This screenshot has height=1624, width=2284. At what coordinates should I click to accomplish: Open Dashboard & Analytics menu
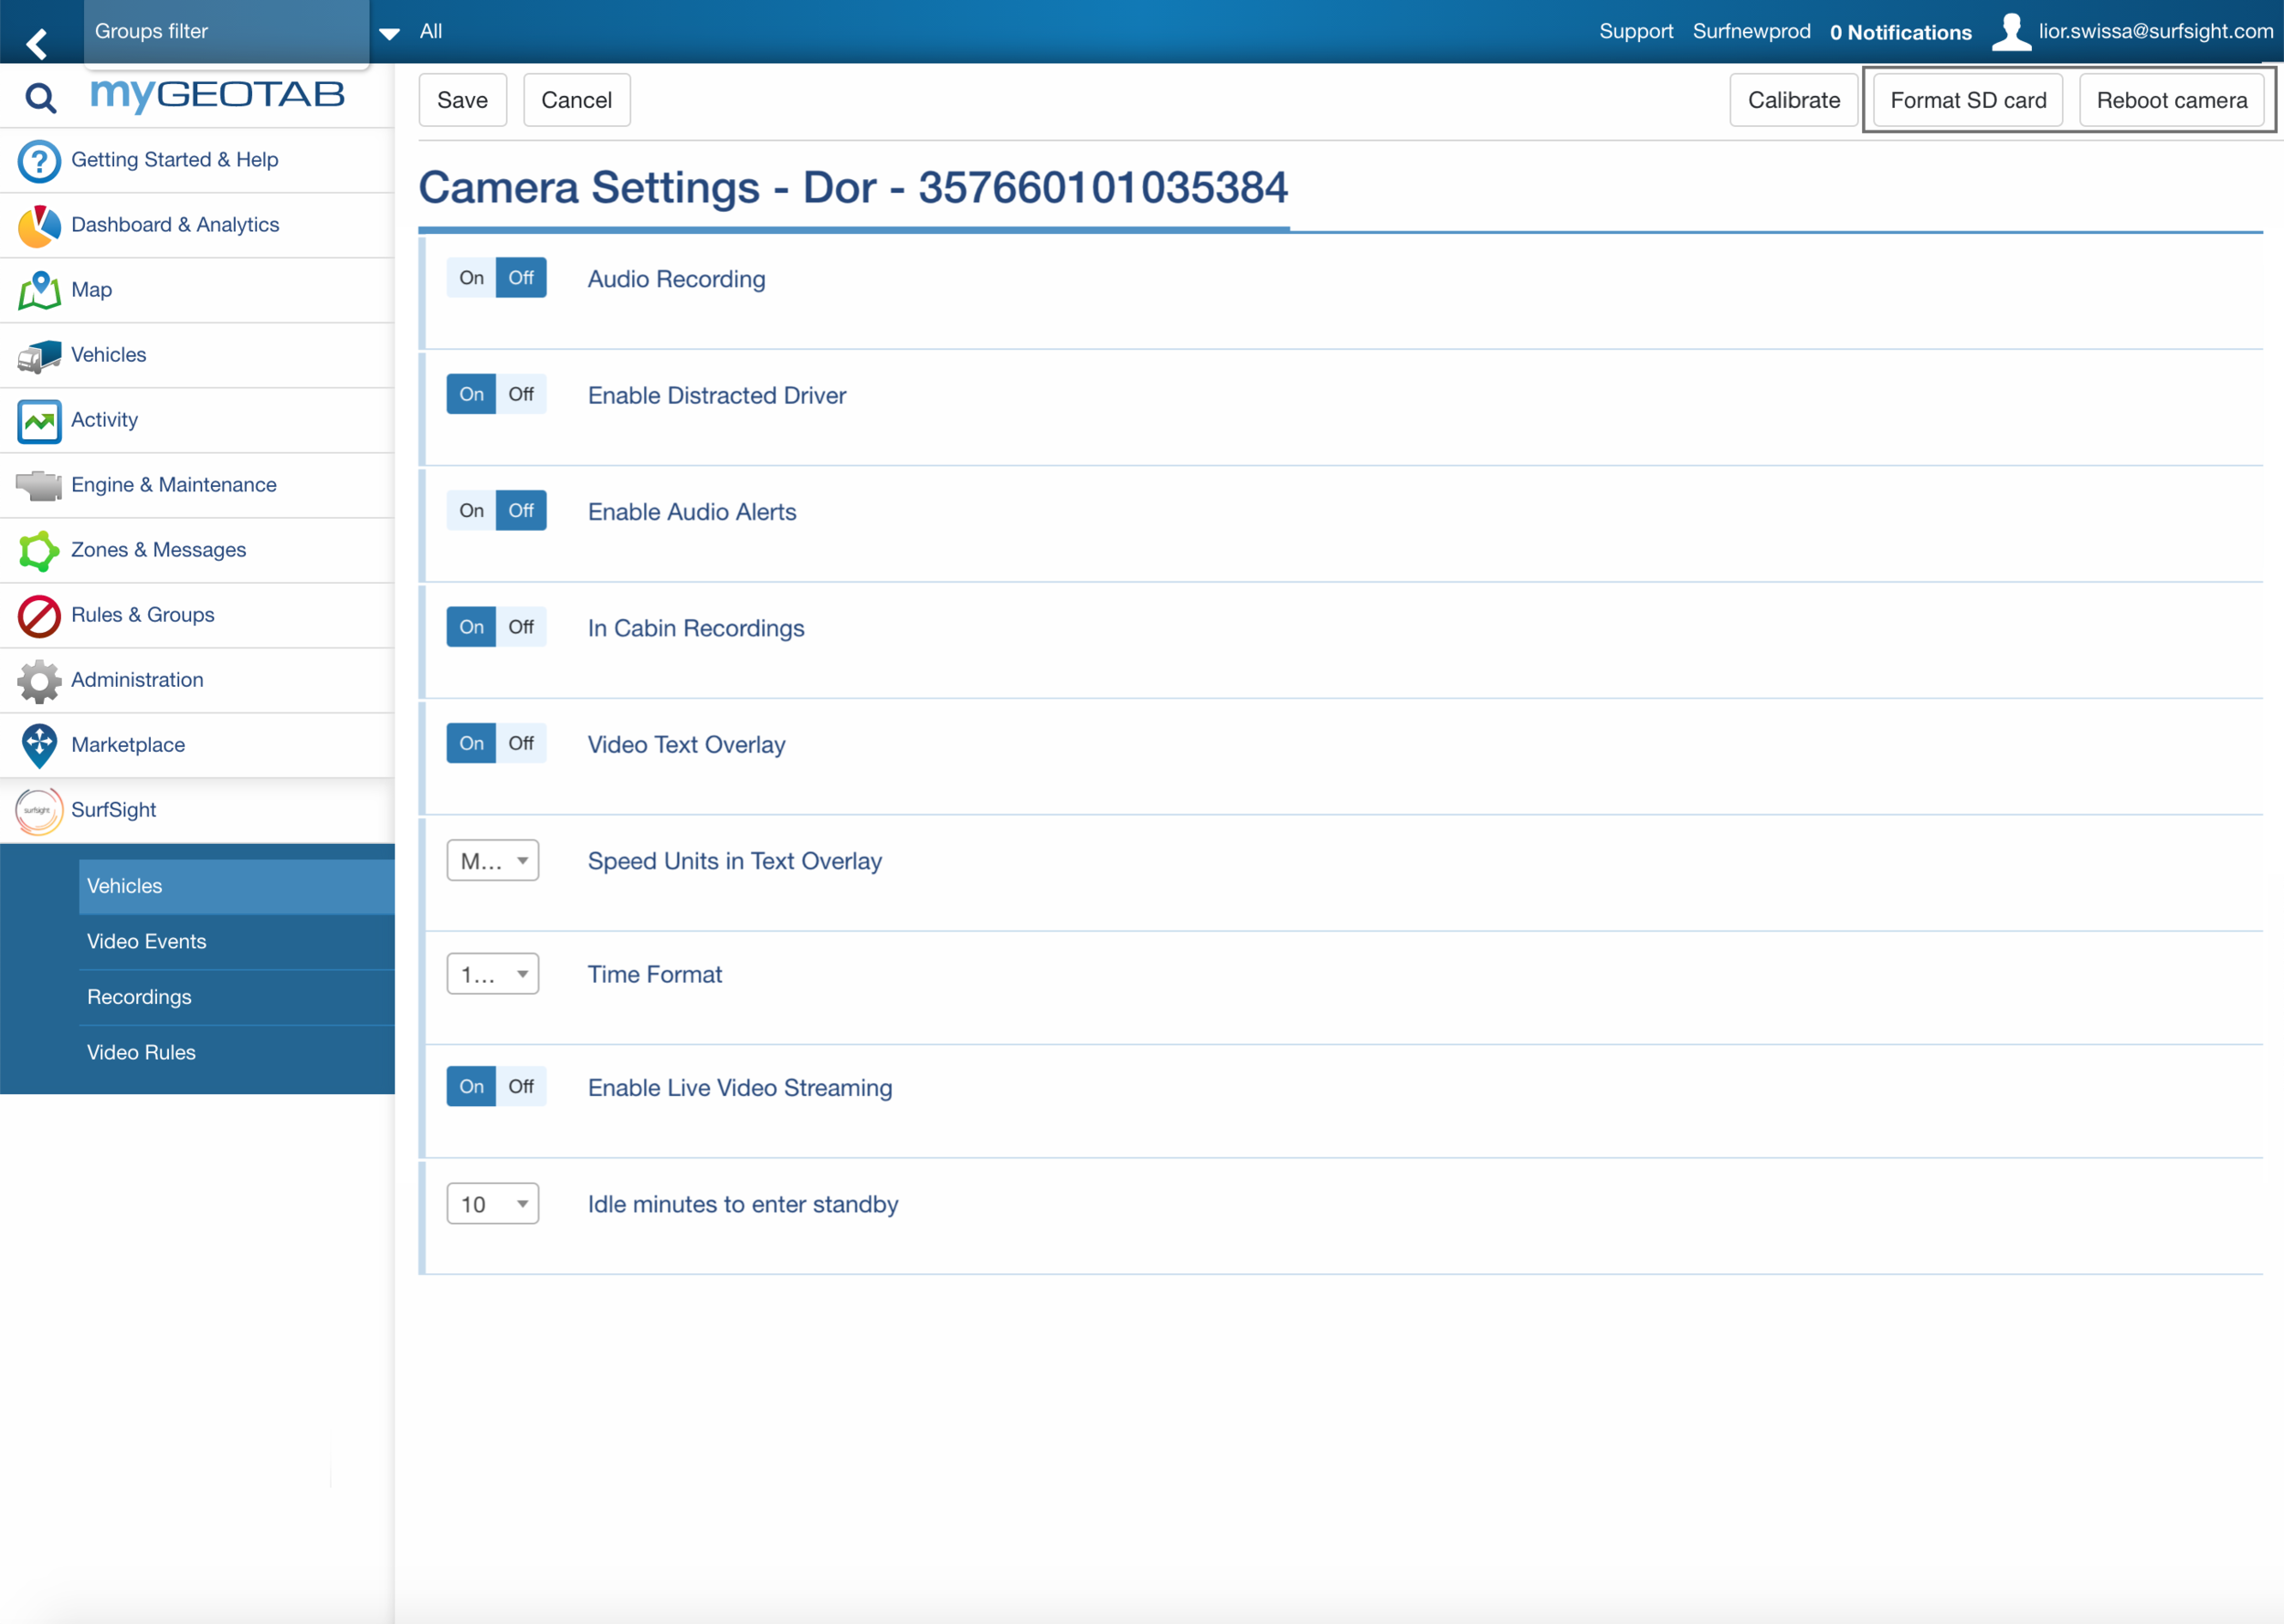coord(197,225)
